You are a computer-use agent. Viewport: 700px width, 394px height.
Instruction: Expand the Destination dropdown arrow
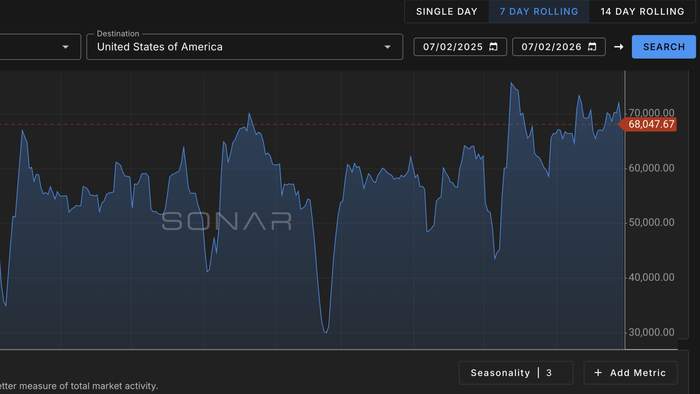(x=388, y=47)
